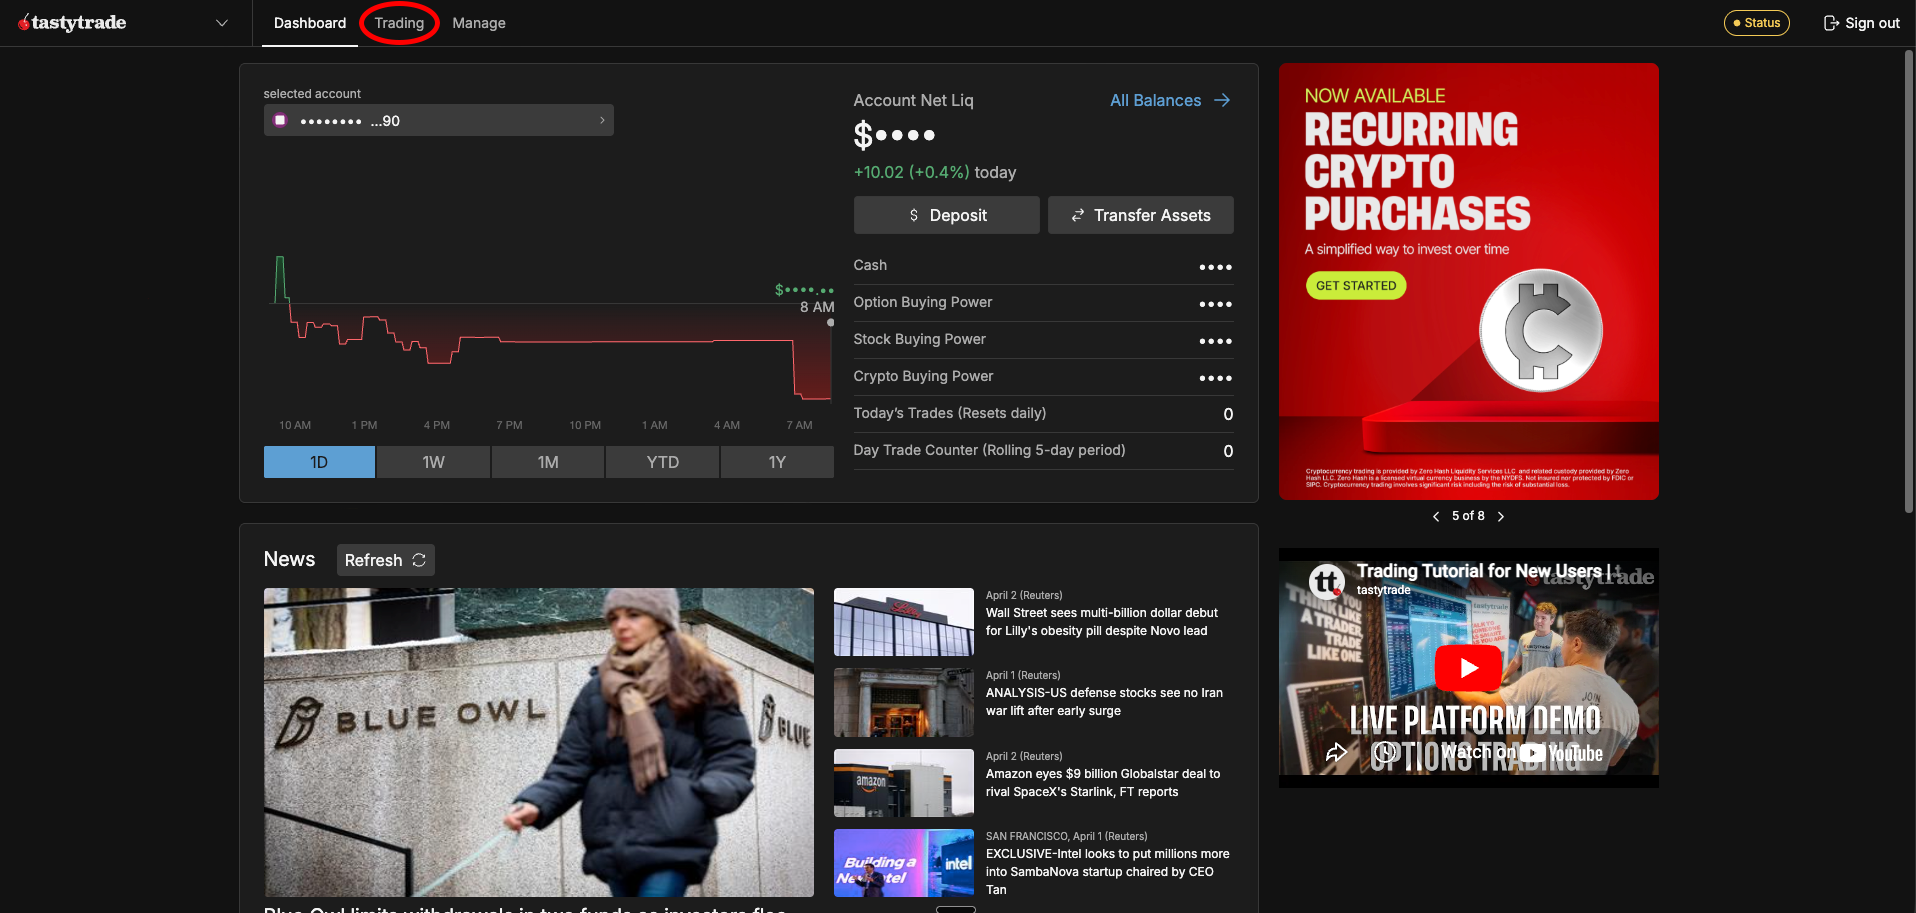Open the Blue Owl featured news image

coord(539,742)
